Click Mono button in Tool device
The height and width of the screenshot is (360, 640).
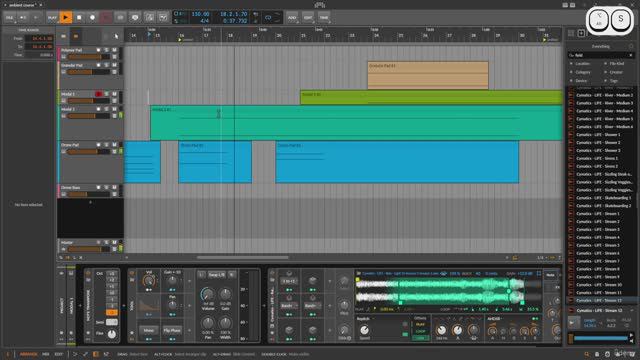(x=149, y=330)
